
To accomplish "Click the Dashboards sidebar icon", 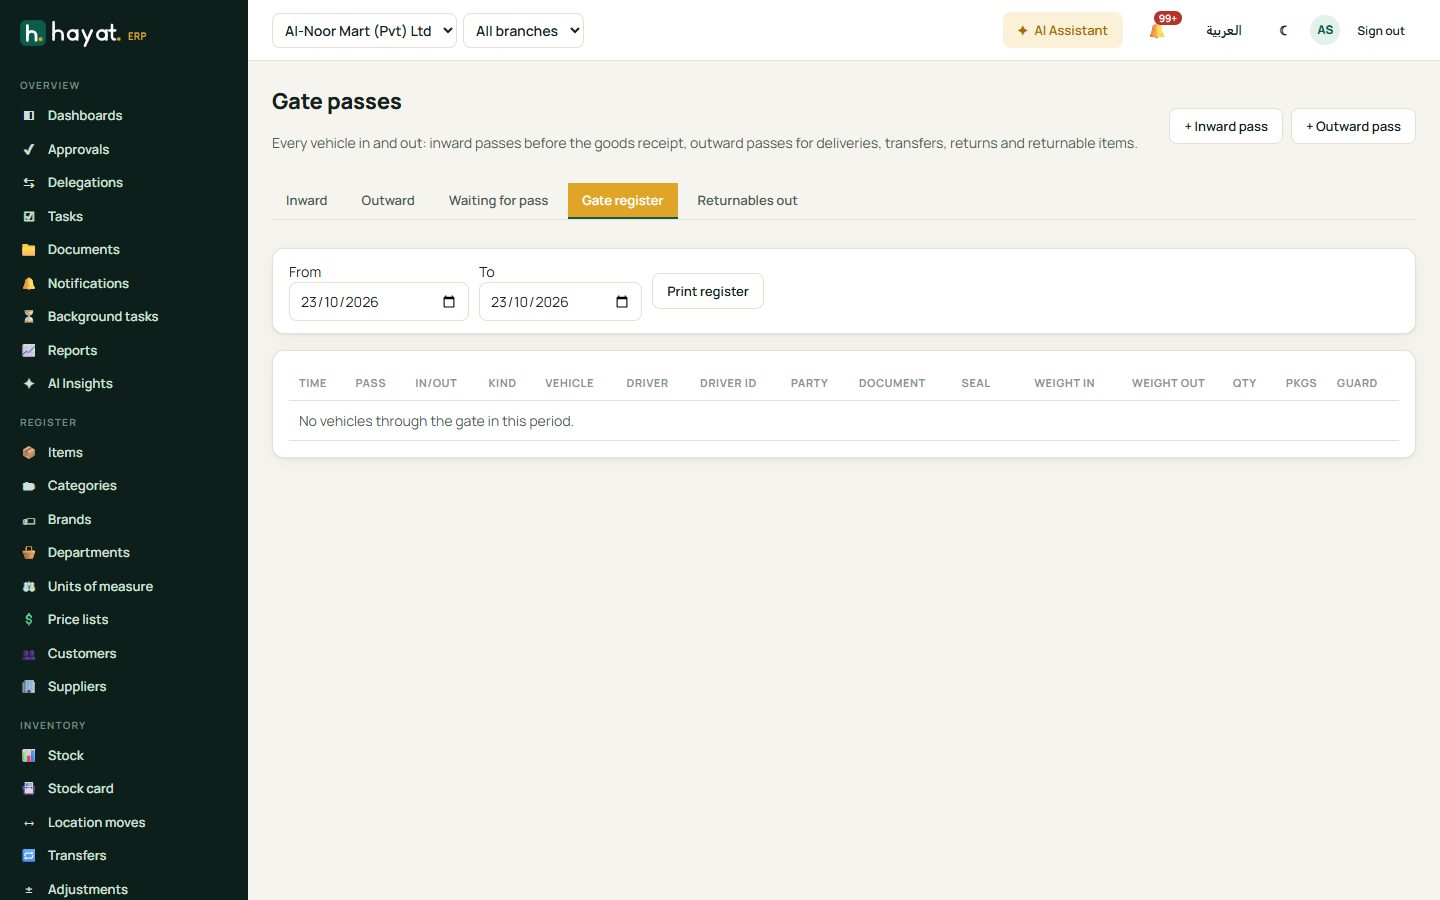I will 29,116.
